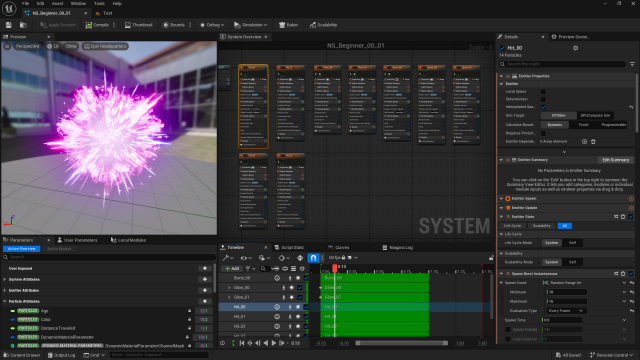Image resolution: width=640 pixels, height=360 pixels.
Task: Click the Add button in timeline
Action: [x=232, y=269]
